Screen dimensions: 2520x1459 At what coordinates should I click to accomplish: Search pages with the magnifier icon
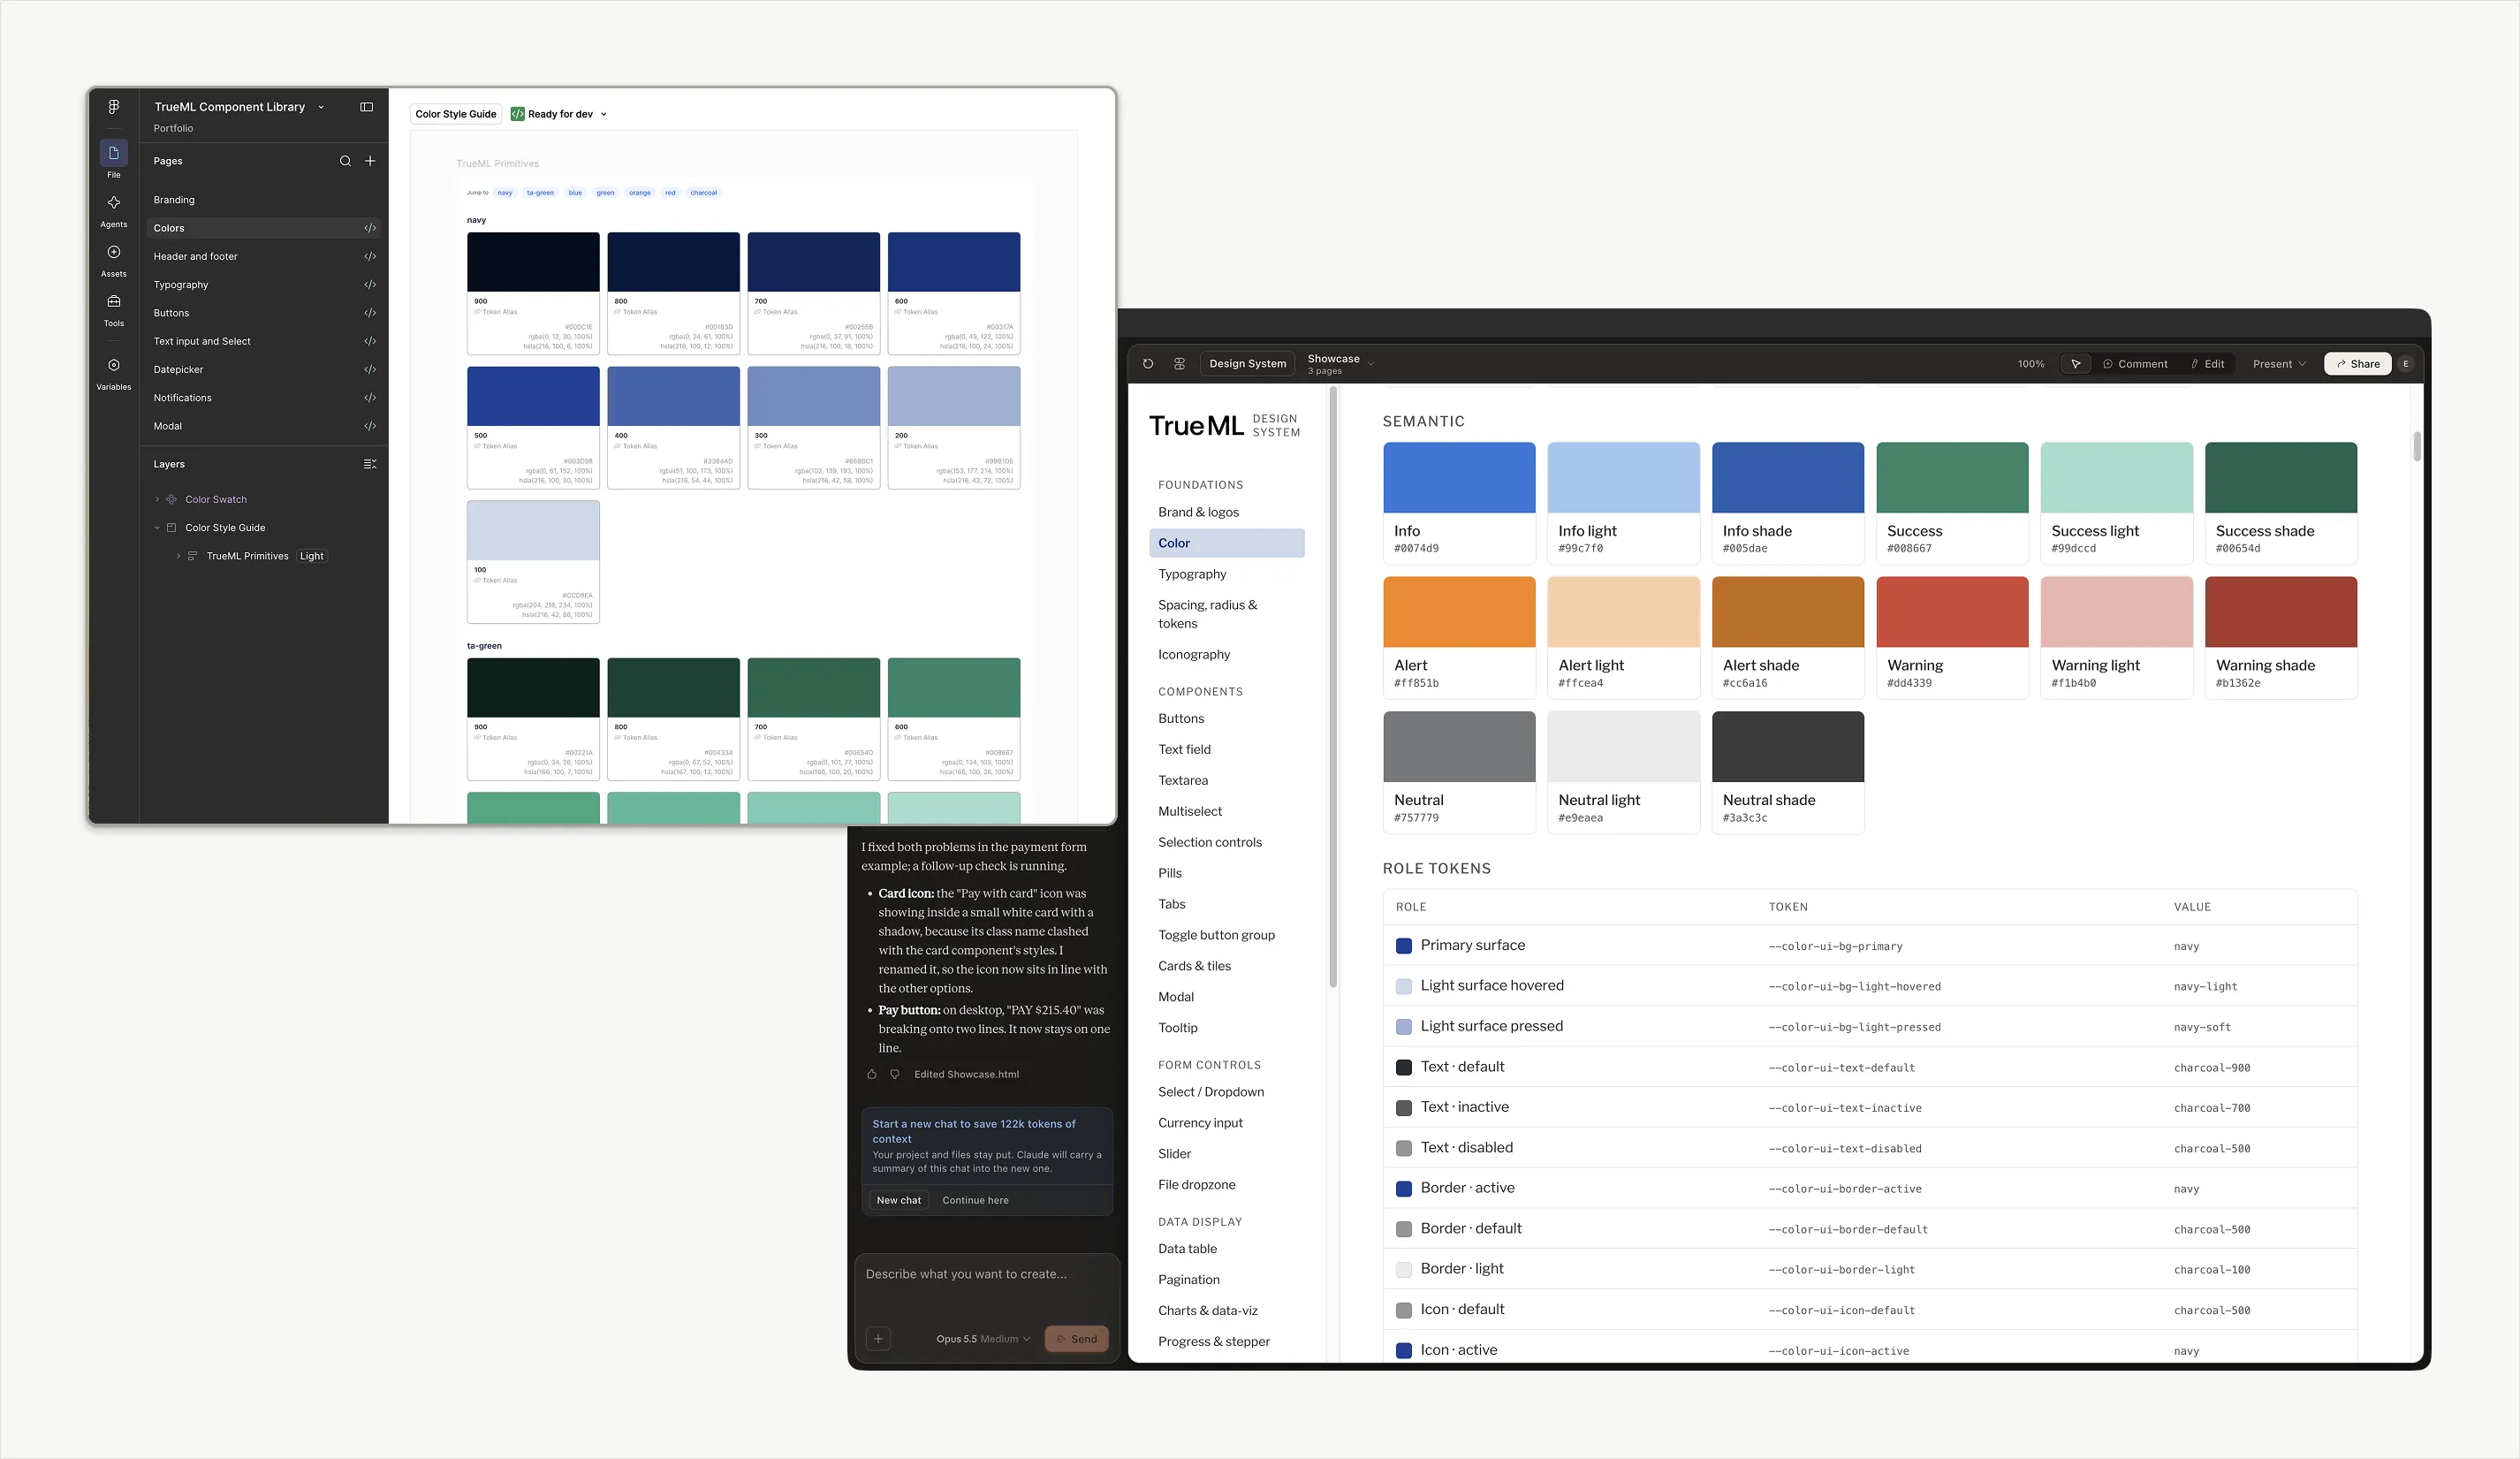(345, 161)
